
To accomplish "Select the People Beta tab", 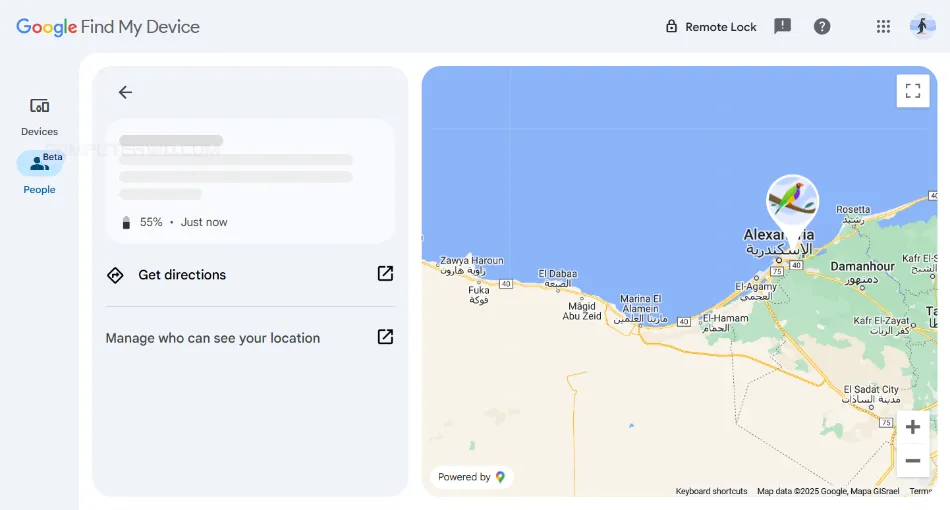I will click(x=39, y=173).
